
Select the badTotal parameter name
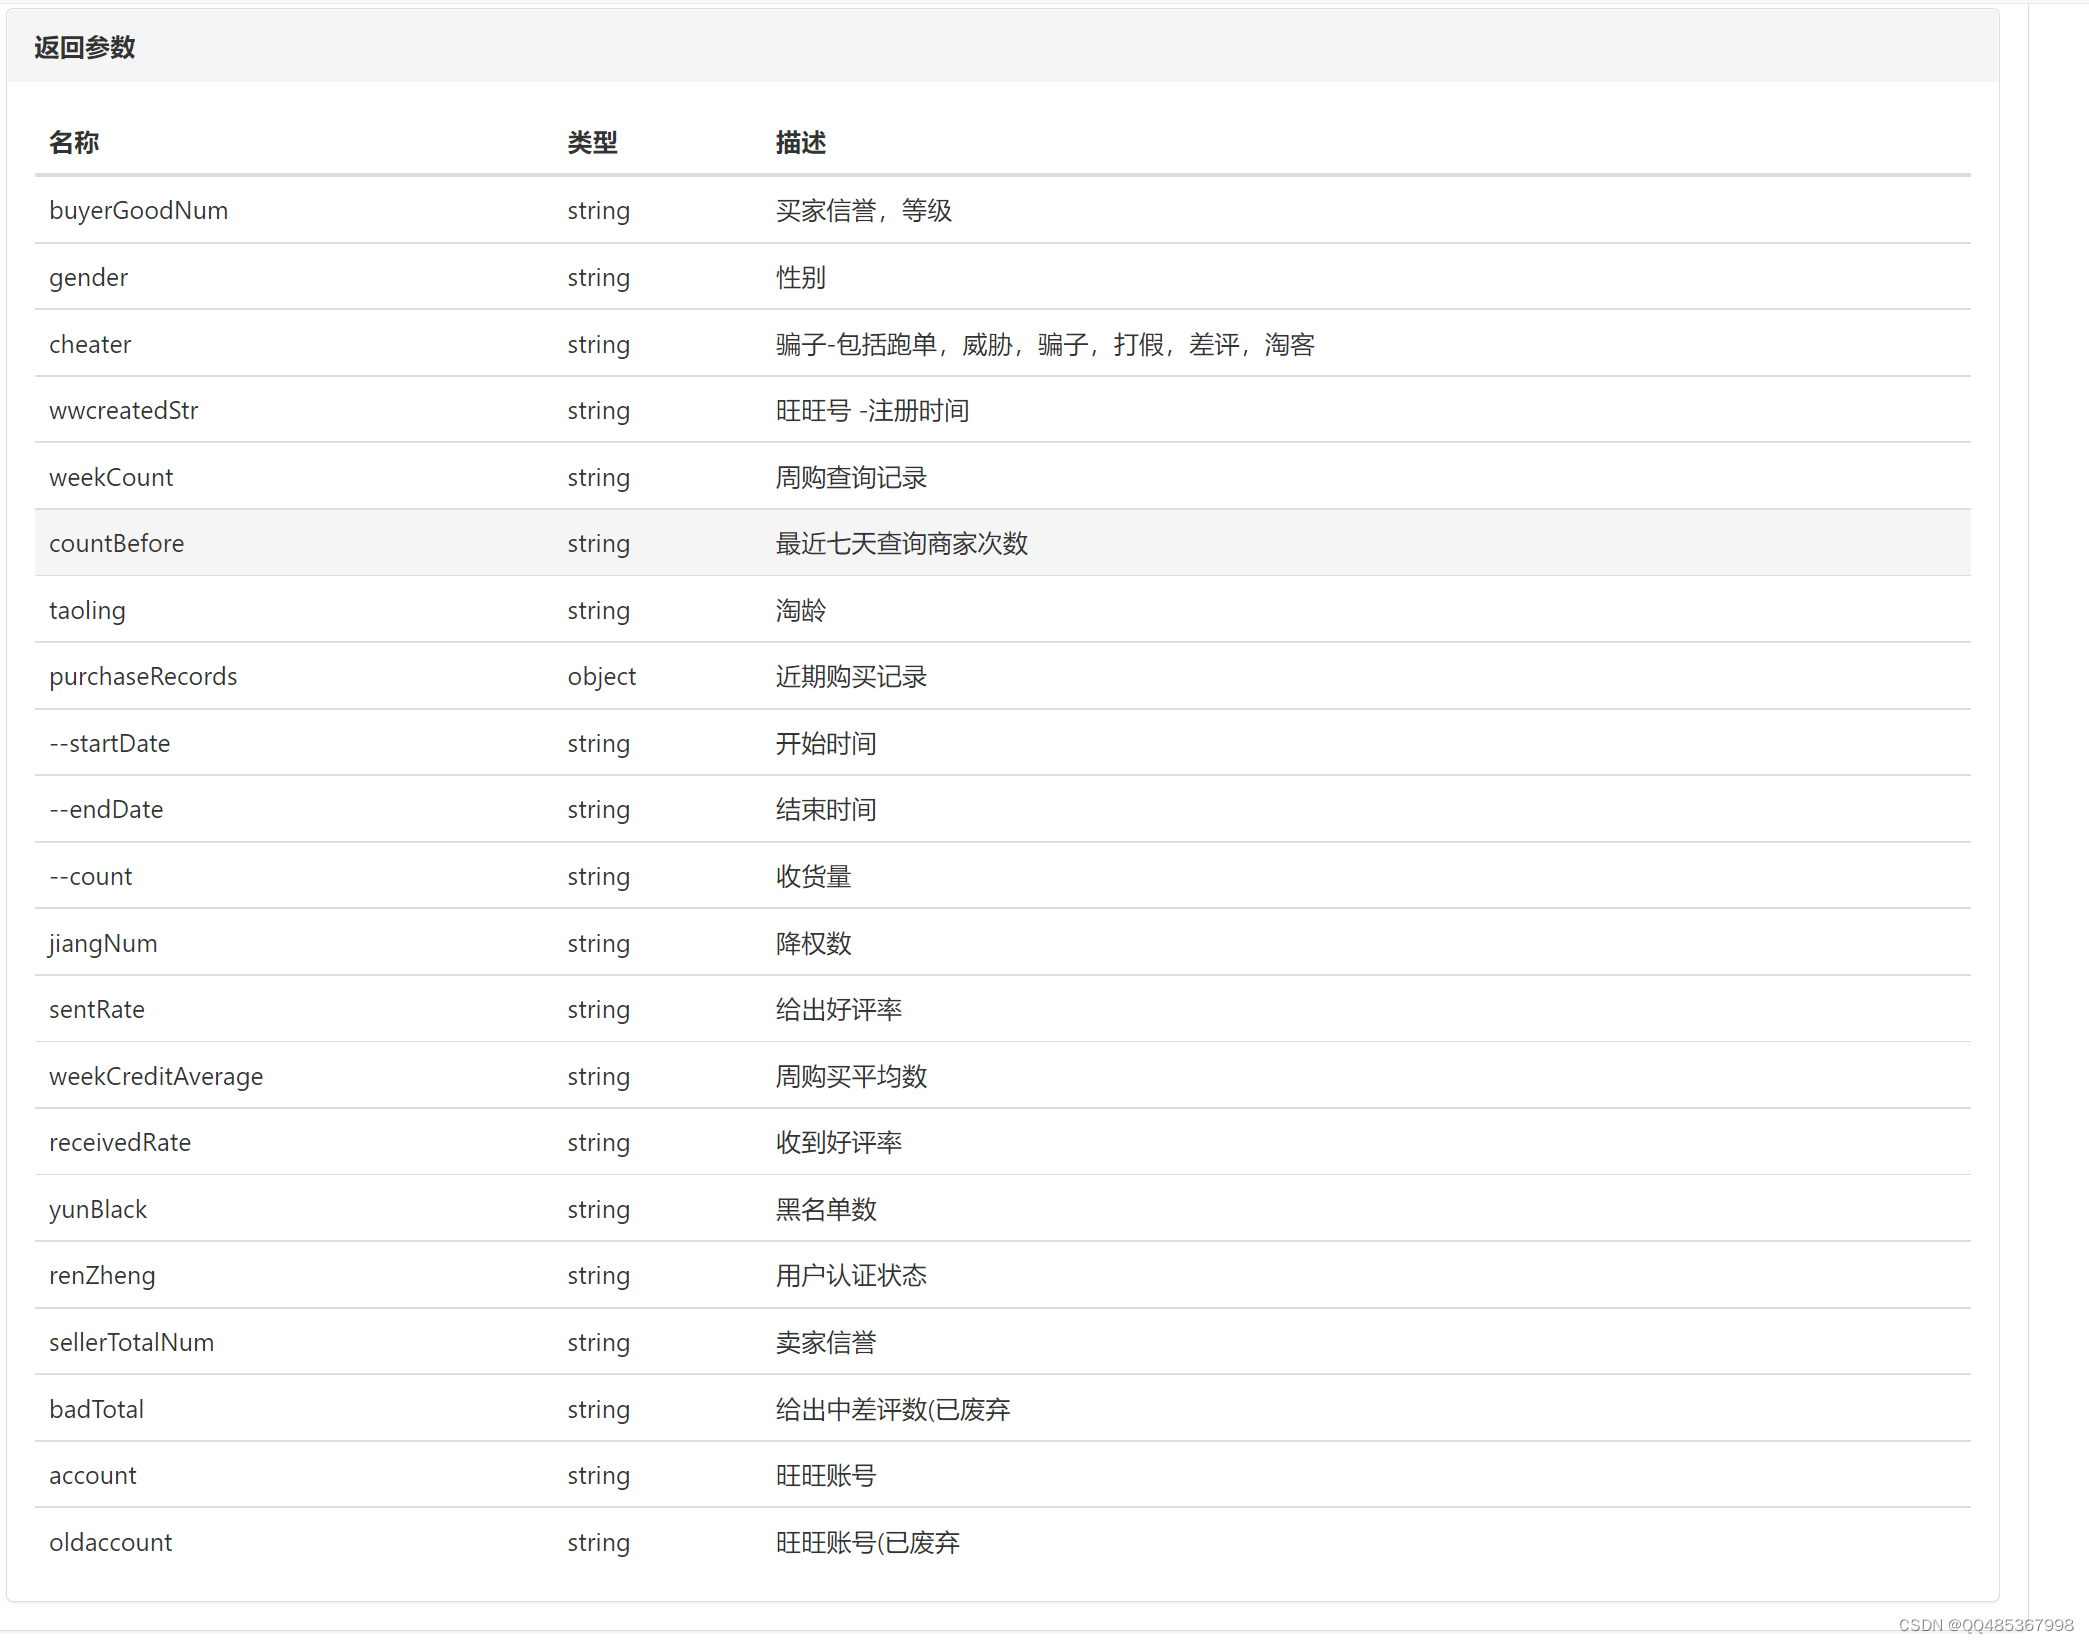click(97, 1409)
